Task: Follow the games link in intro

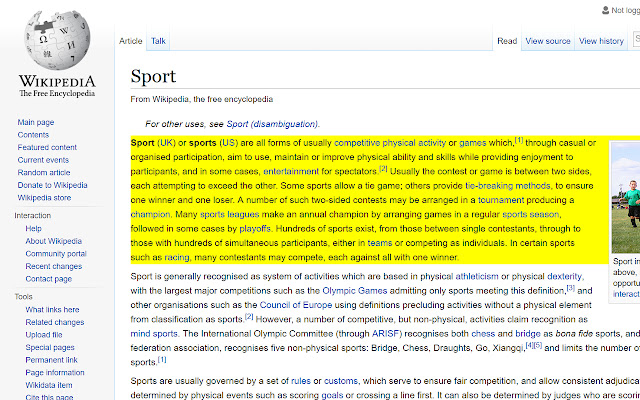Action: 473,143
